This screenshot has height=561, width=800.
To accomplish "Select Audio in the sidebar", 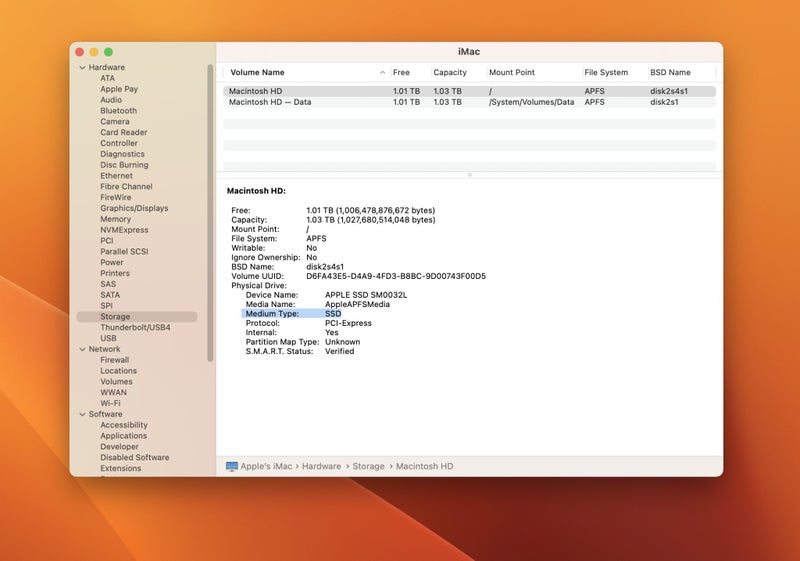I will pos(111,99).
